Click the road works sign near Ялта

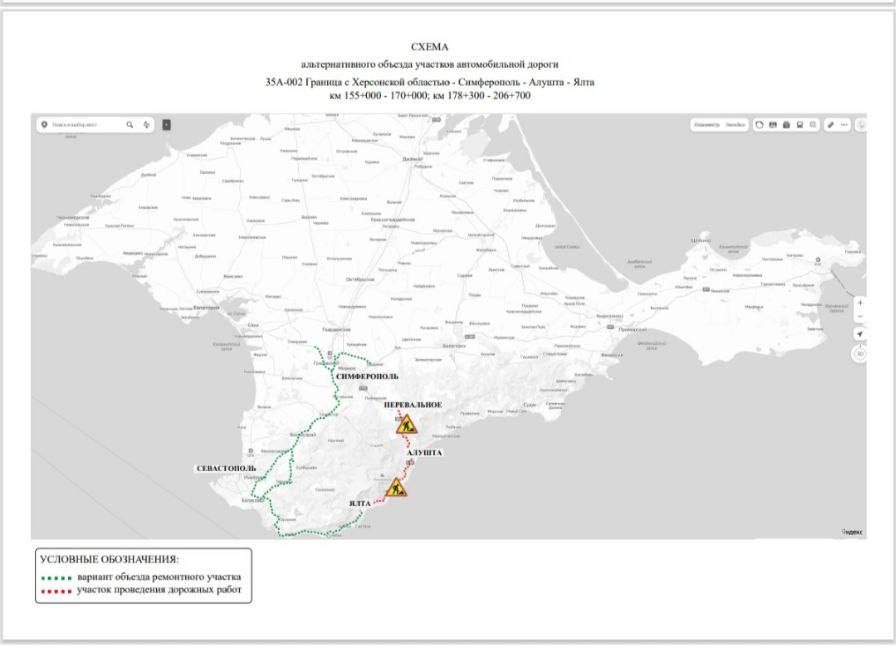[x=396, y=487]
